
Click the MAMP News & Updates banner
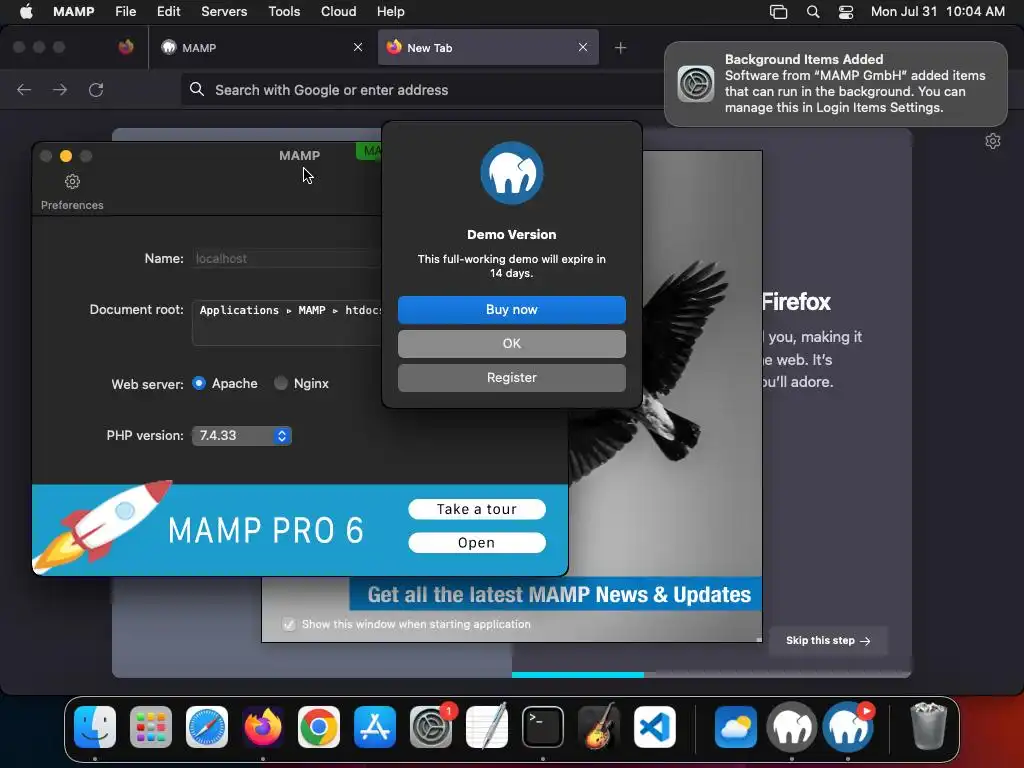(556, 594)
